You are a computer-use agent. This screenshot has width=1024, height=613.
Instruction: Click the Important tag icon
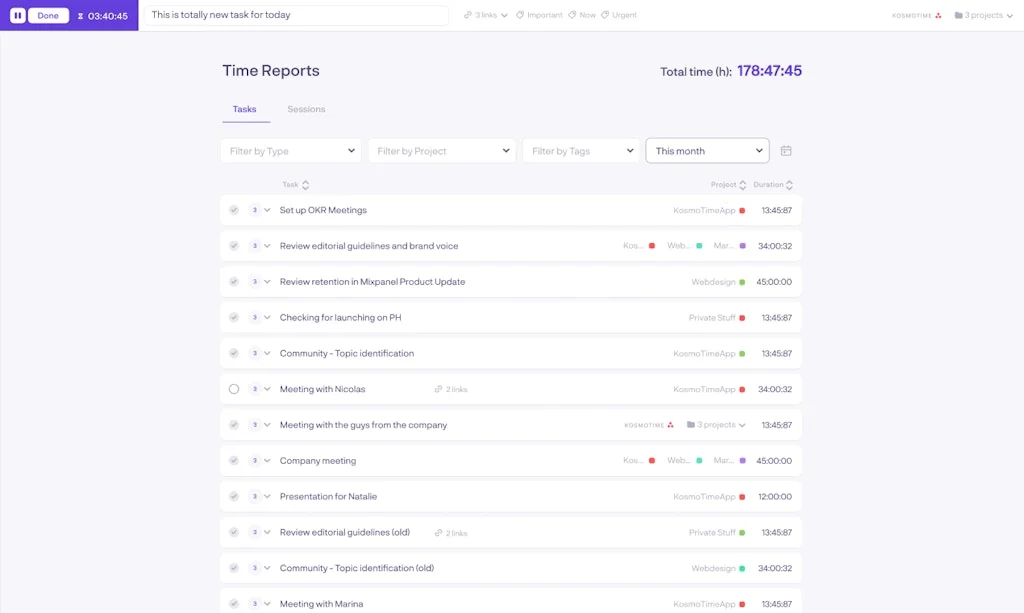[x=521, y=15]
